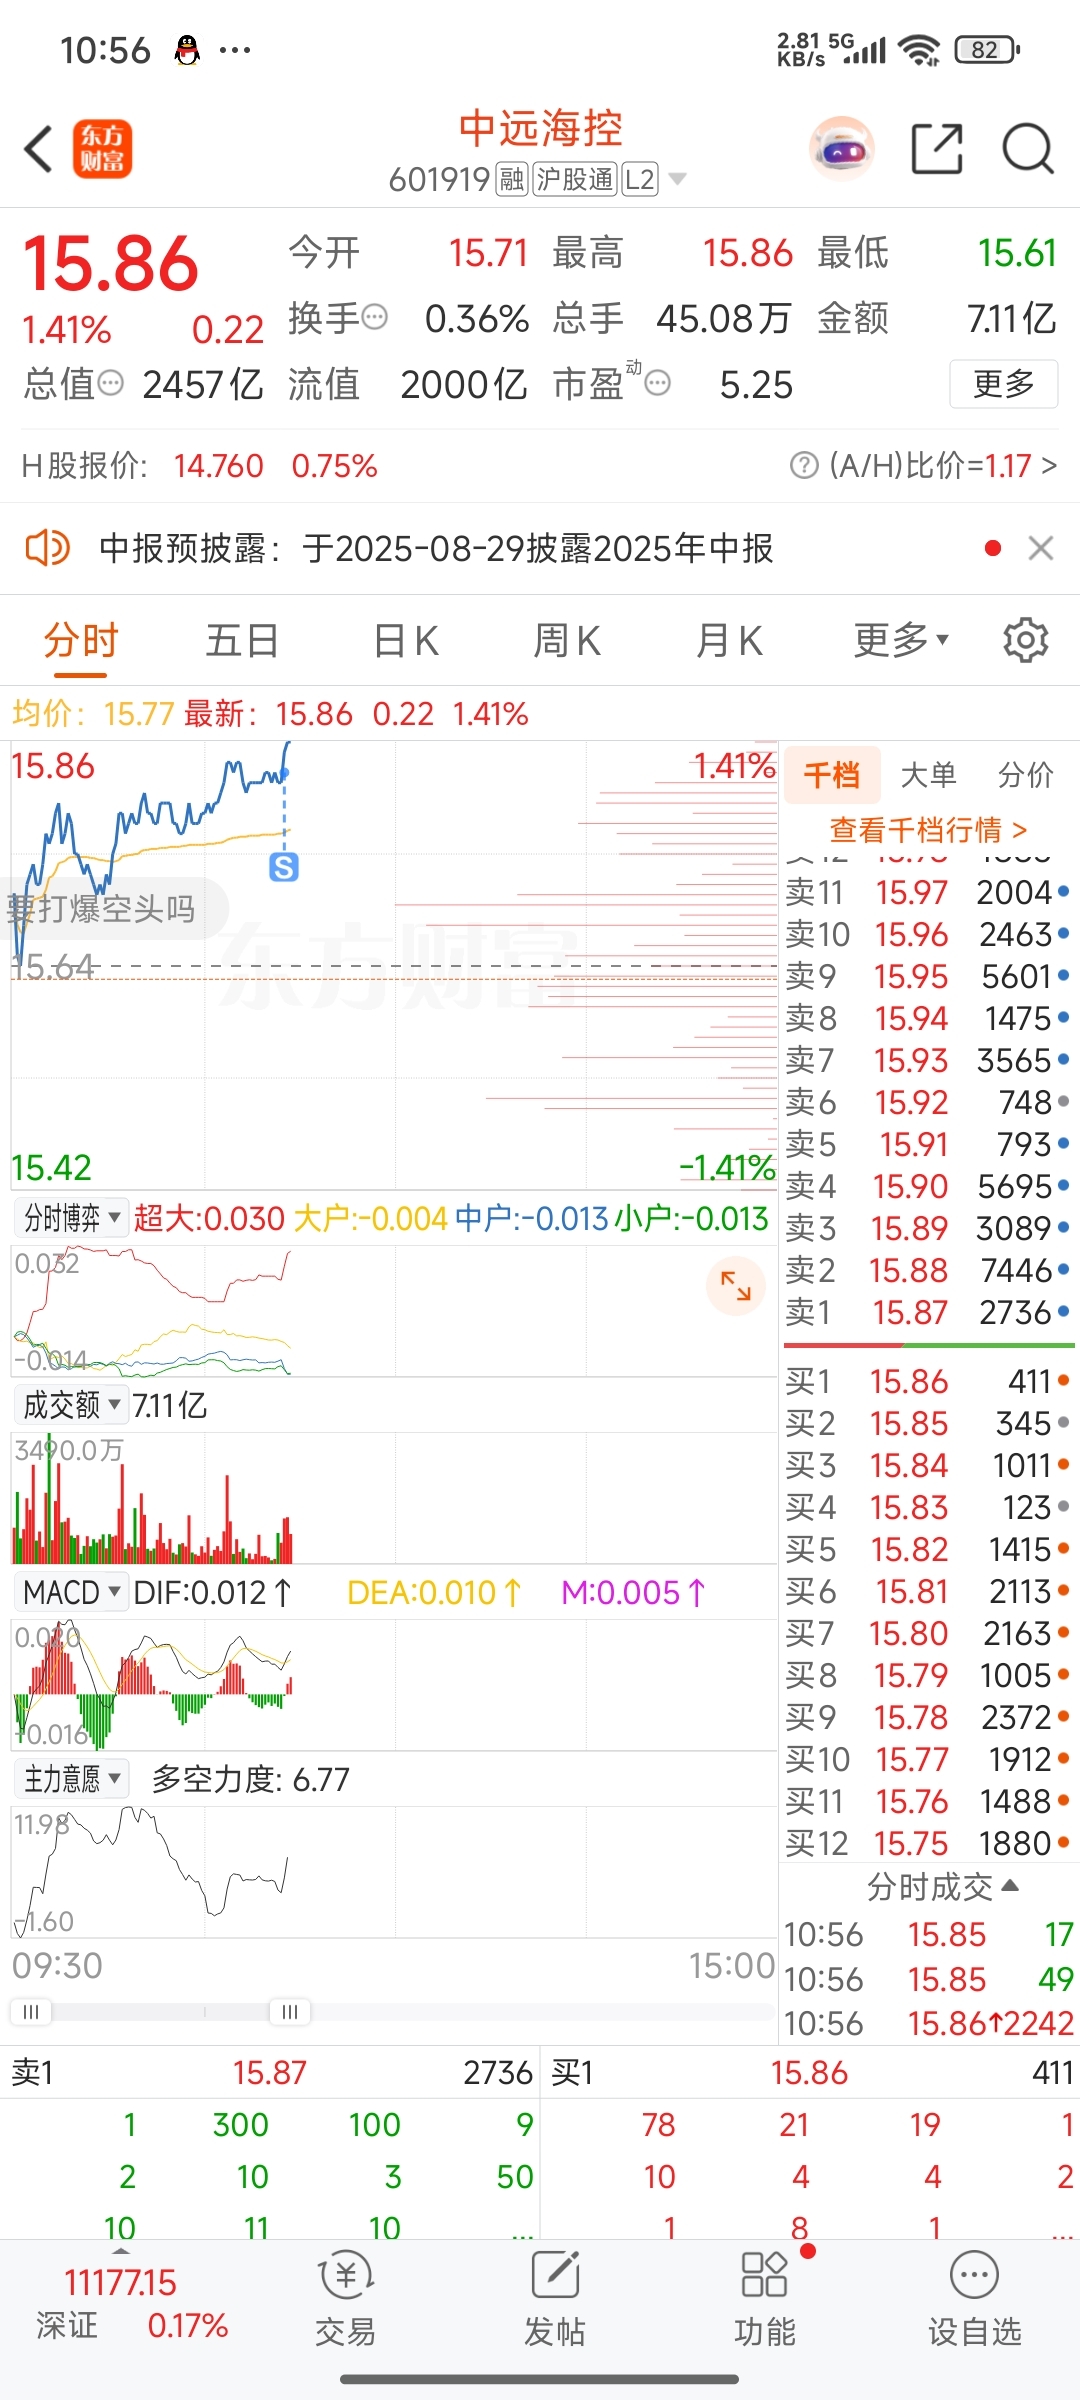Select 卖1 15.87 order book row
This screenshot has height=2400, width=1080.
[928, 1312]
